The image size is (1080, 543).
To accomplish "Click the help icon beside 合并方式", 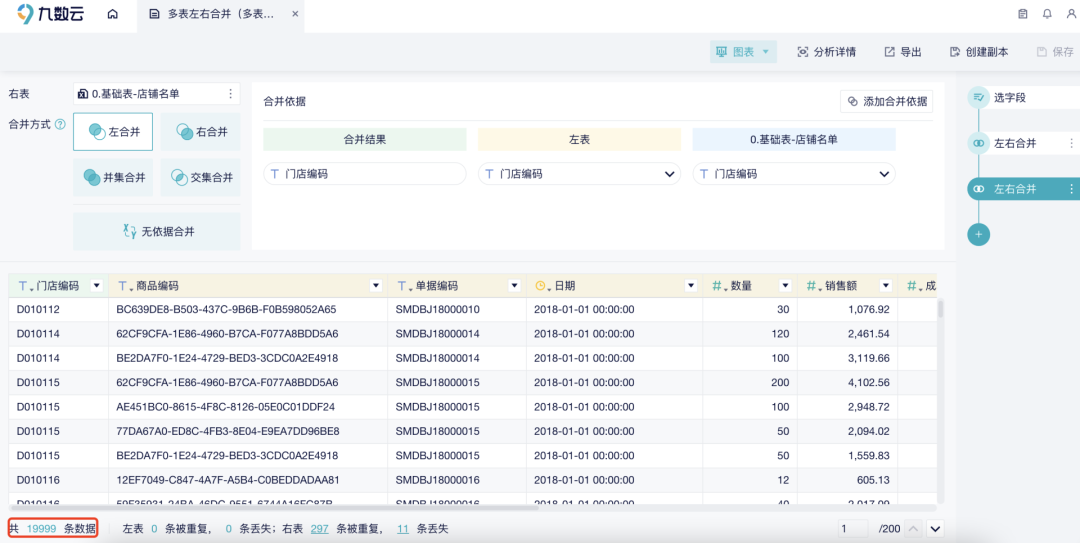I will tap(60, 125).
